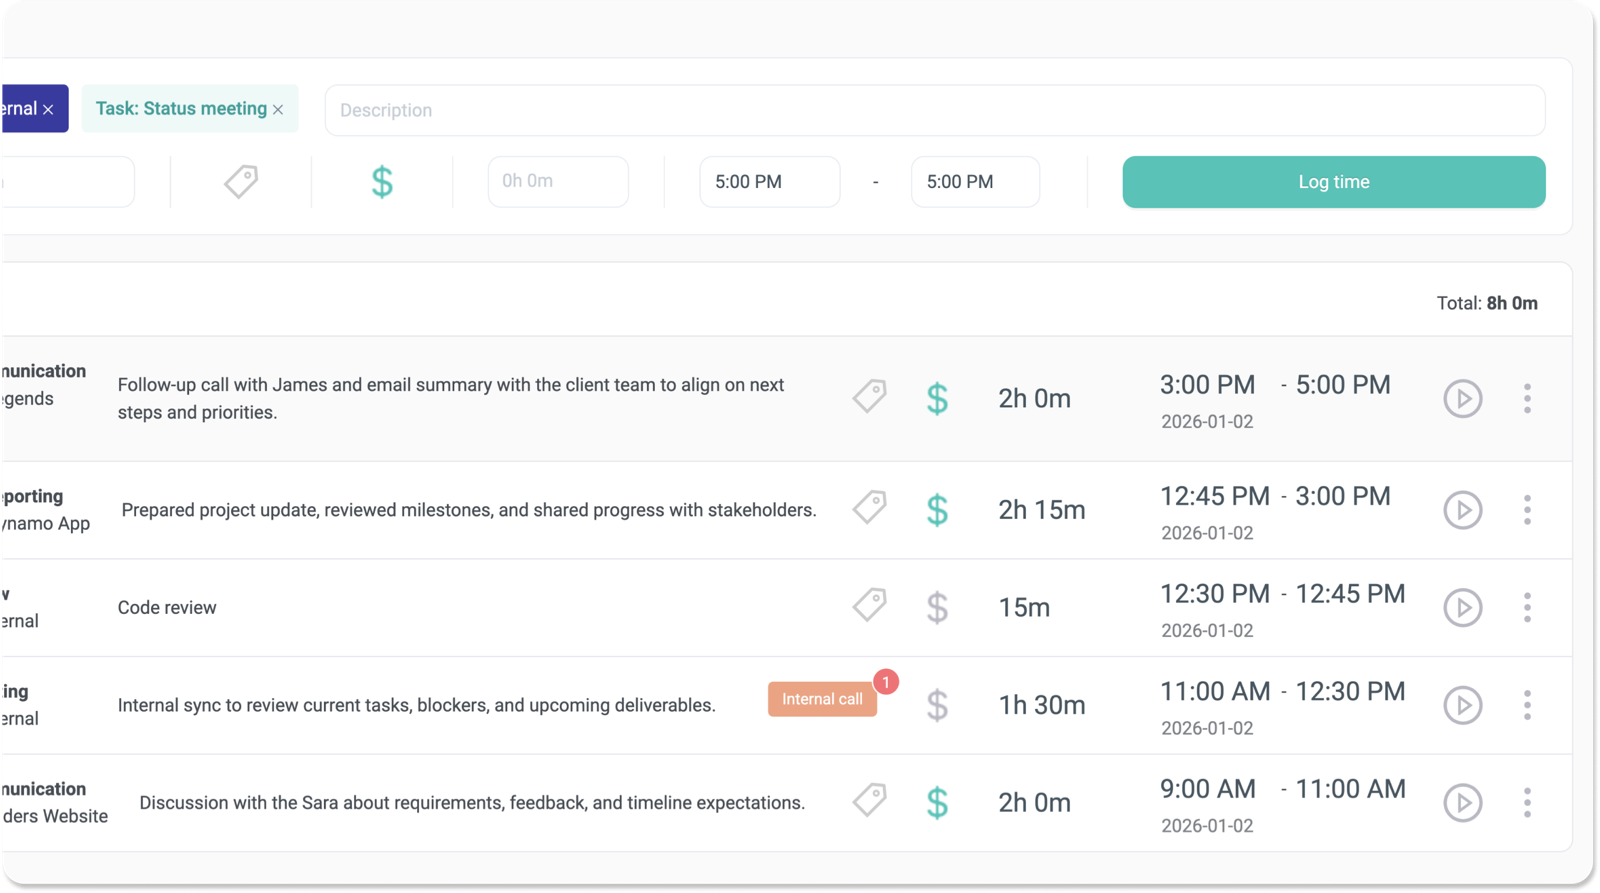The image size is (1600, 893).
Task: Remove the Task: Status meeting chip
Action: coord(278,109)
